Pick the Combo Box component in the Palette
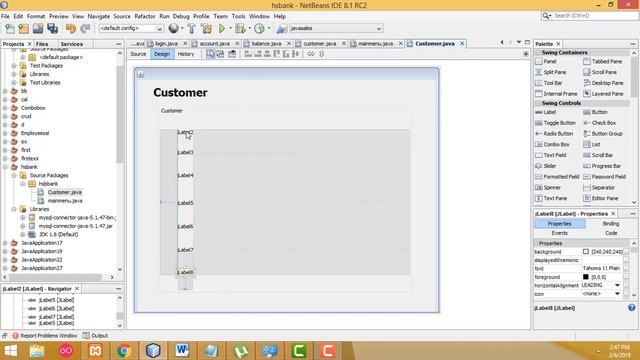The width and height of the screenshot is (640, 360). (552, 144)
